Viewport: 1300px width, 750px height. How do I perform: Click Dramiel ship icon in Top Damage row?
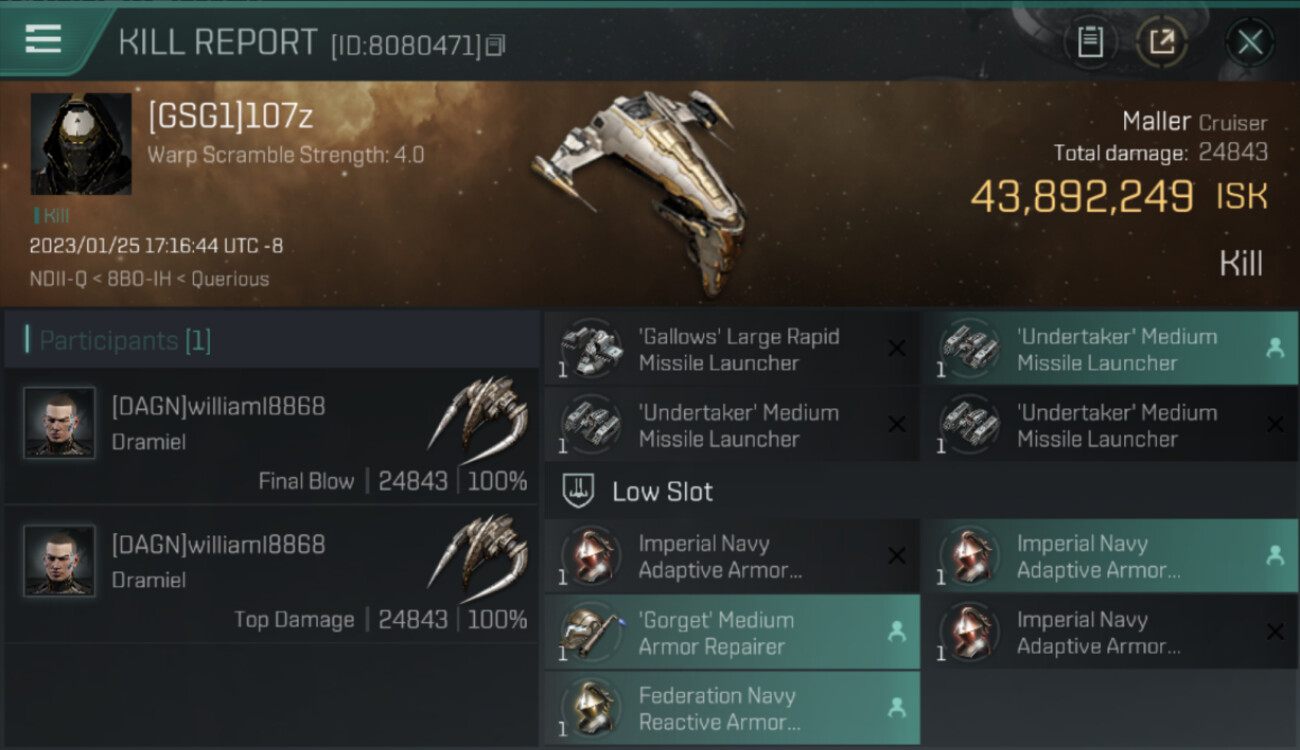pyautogui.click(x=480, y=551)
